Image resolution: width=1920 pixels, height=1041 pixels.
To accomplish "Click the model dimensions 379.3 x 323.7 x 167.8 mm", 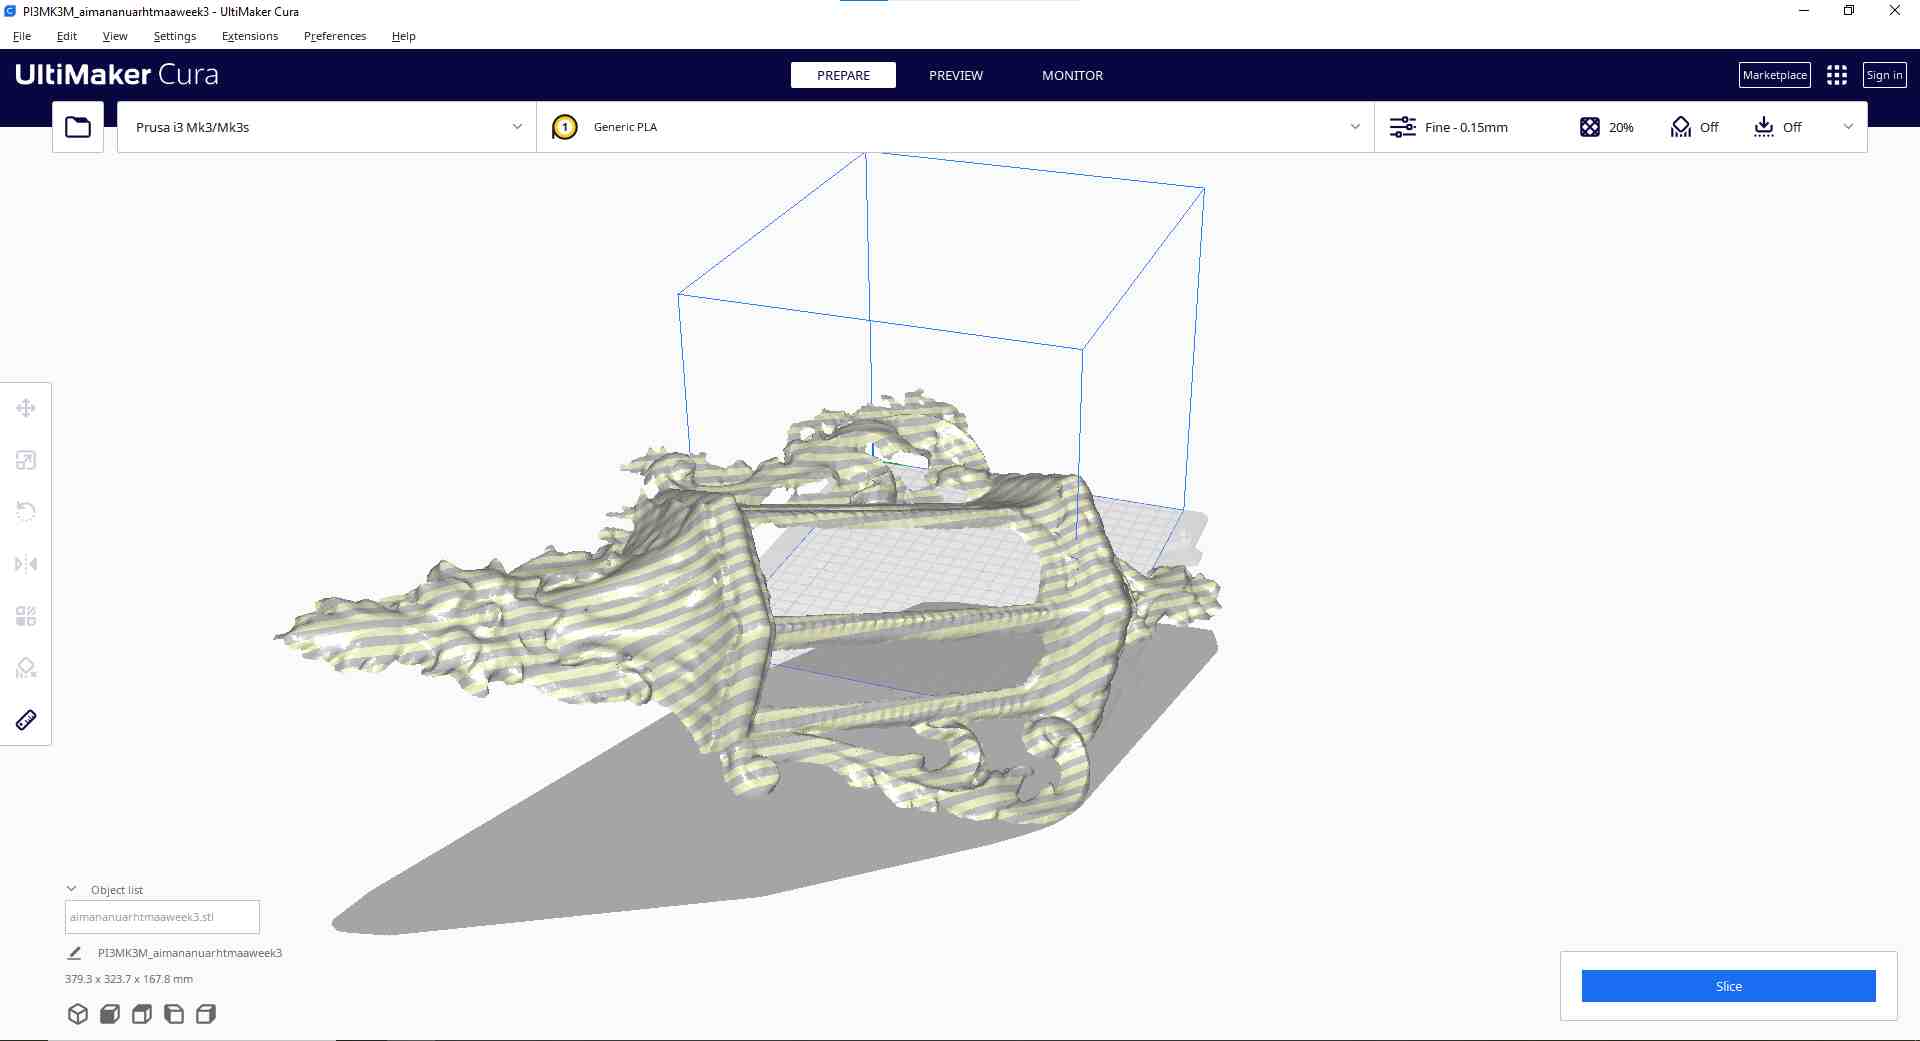I will [x=129, y=979].
